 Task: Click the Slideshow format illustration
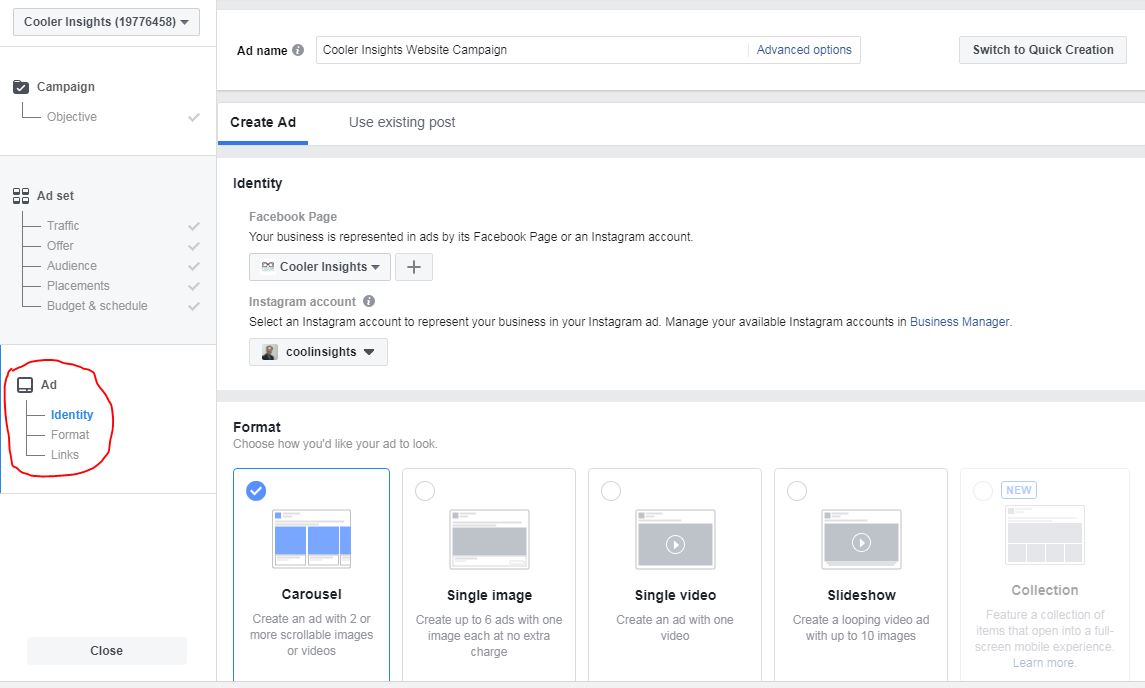click(x=862, y=540)
